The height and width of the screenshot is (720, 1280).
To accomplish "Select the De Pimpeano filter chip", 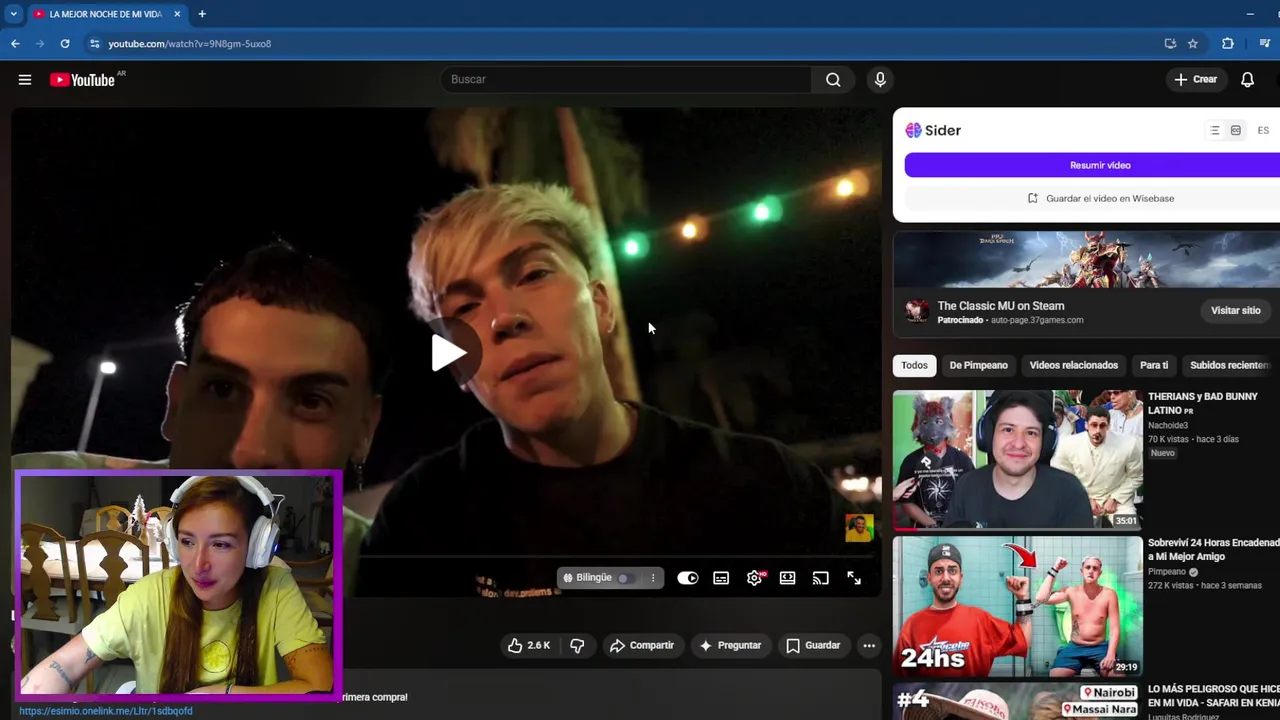I will 978,365.
